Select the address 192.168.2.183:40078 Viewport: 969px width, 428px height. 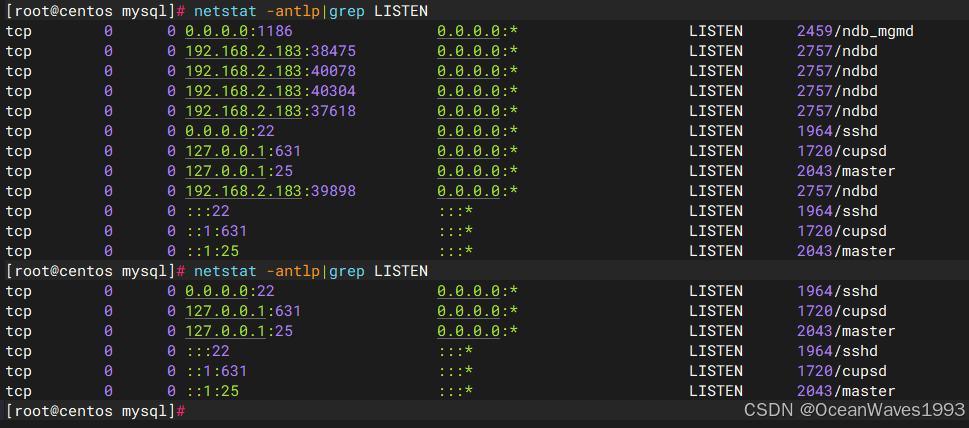click(x=270, y=71)
